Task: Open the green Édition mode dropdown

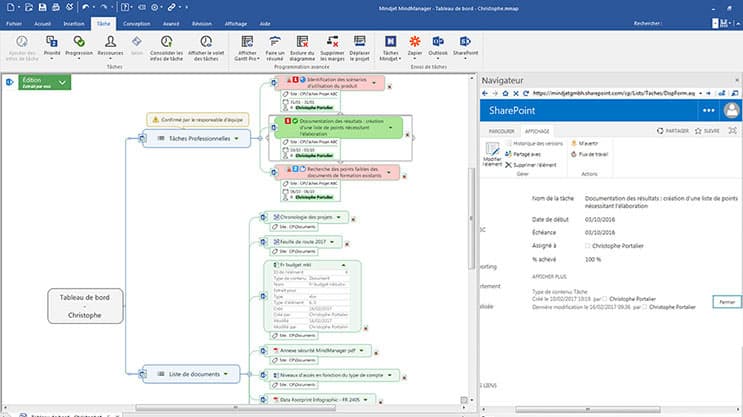Action: (62, 82)
